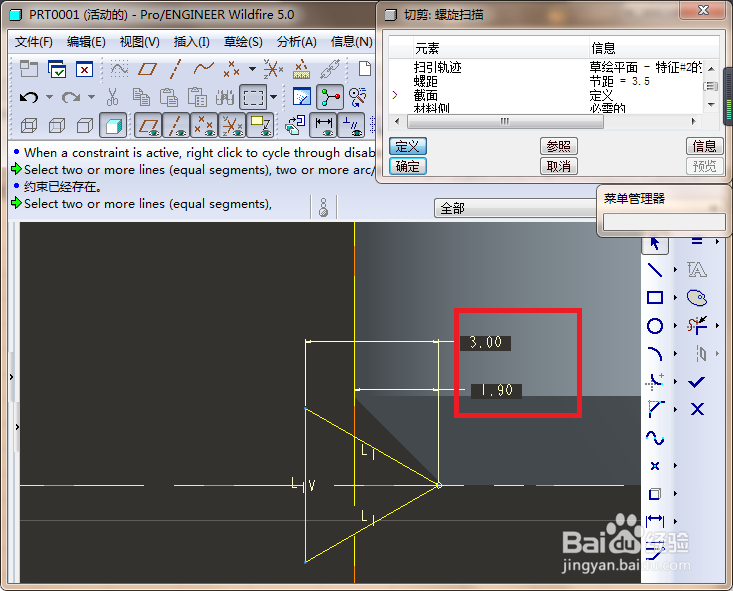Image resolution: width=733 pixels, height=591 pixels.
Task: Select the Point sketch tool
Action: [654, 466]
